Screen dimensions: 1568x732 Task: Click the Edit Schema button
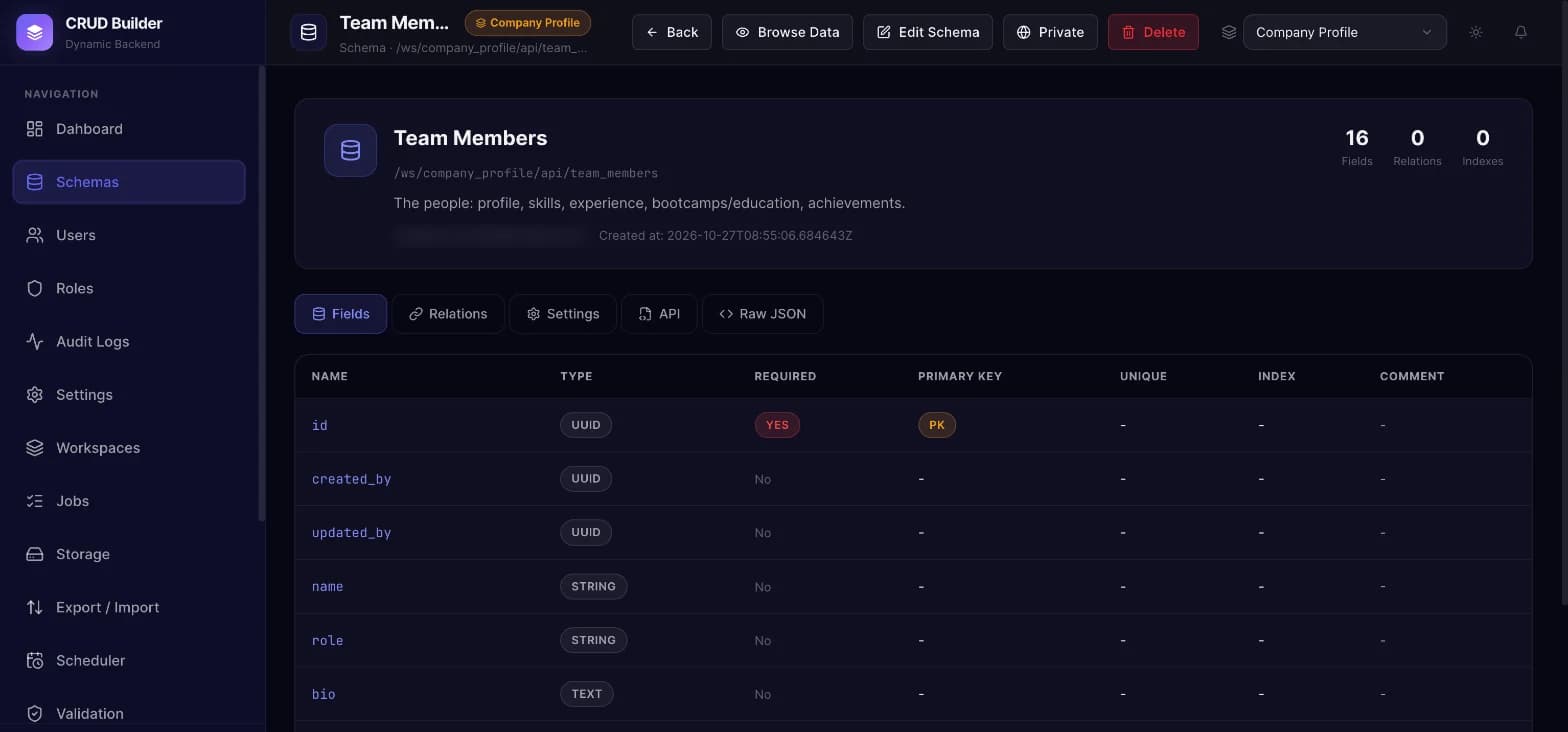(928, 32)
